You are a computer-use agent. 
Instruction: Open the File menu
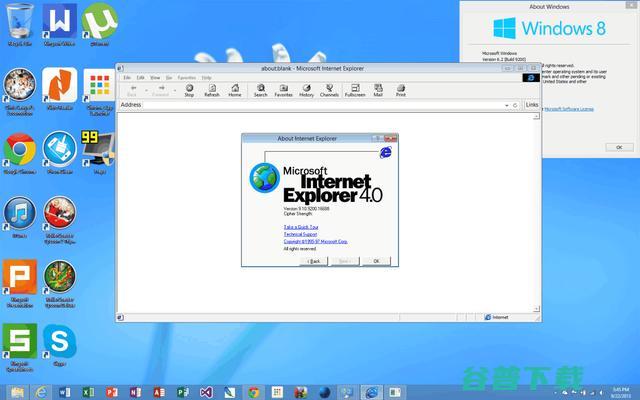tap(127, 77)
